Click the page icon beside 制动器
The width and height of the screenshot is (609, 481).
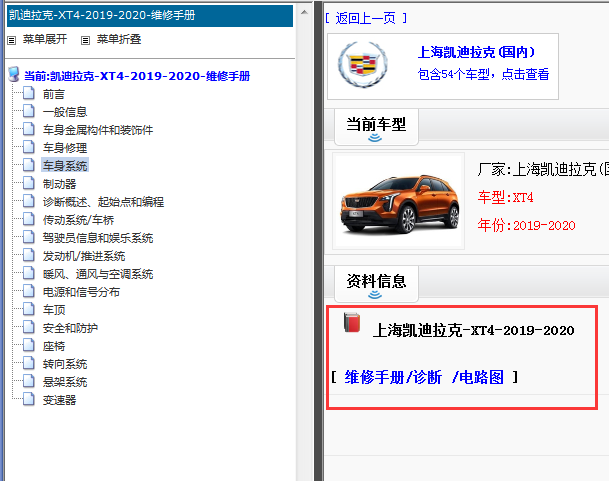pos(29,183)
